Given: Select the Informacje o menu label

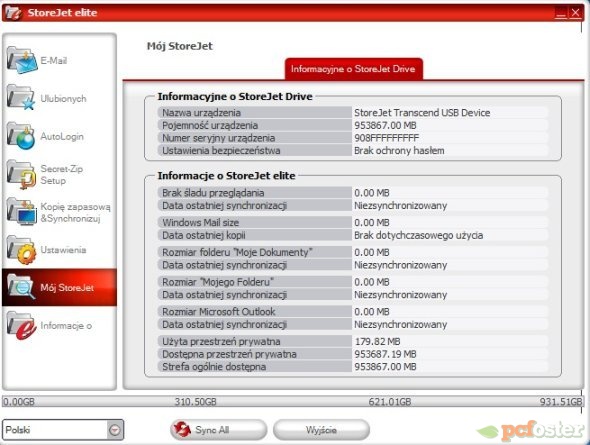Looking at the screenshot, I should click(x=66, y=326).
